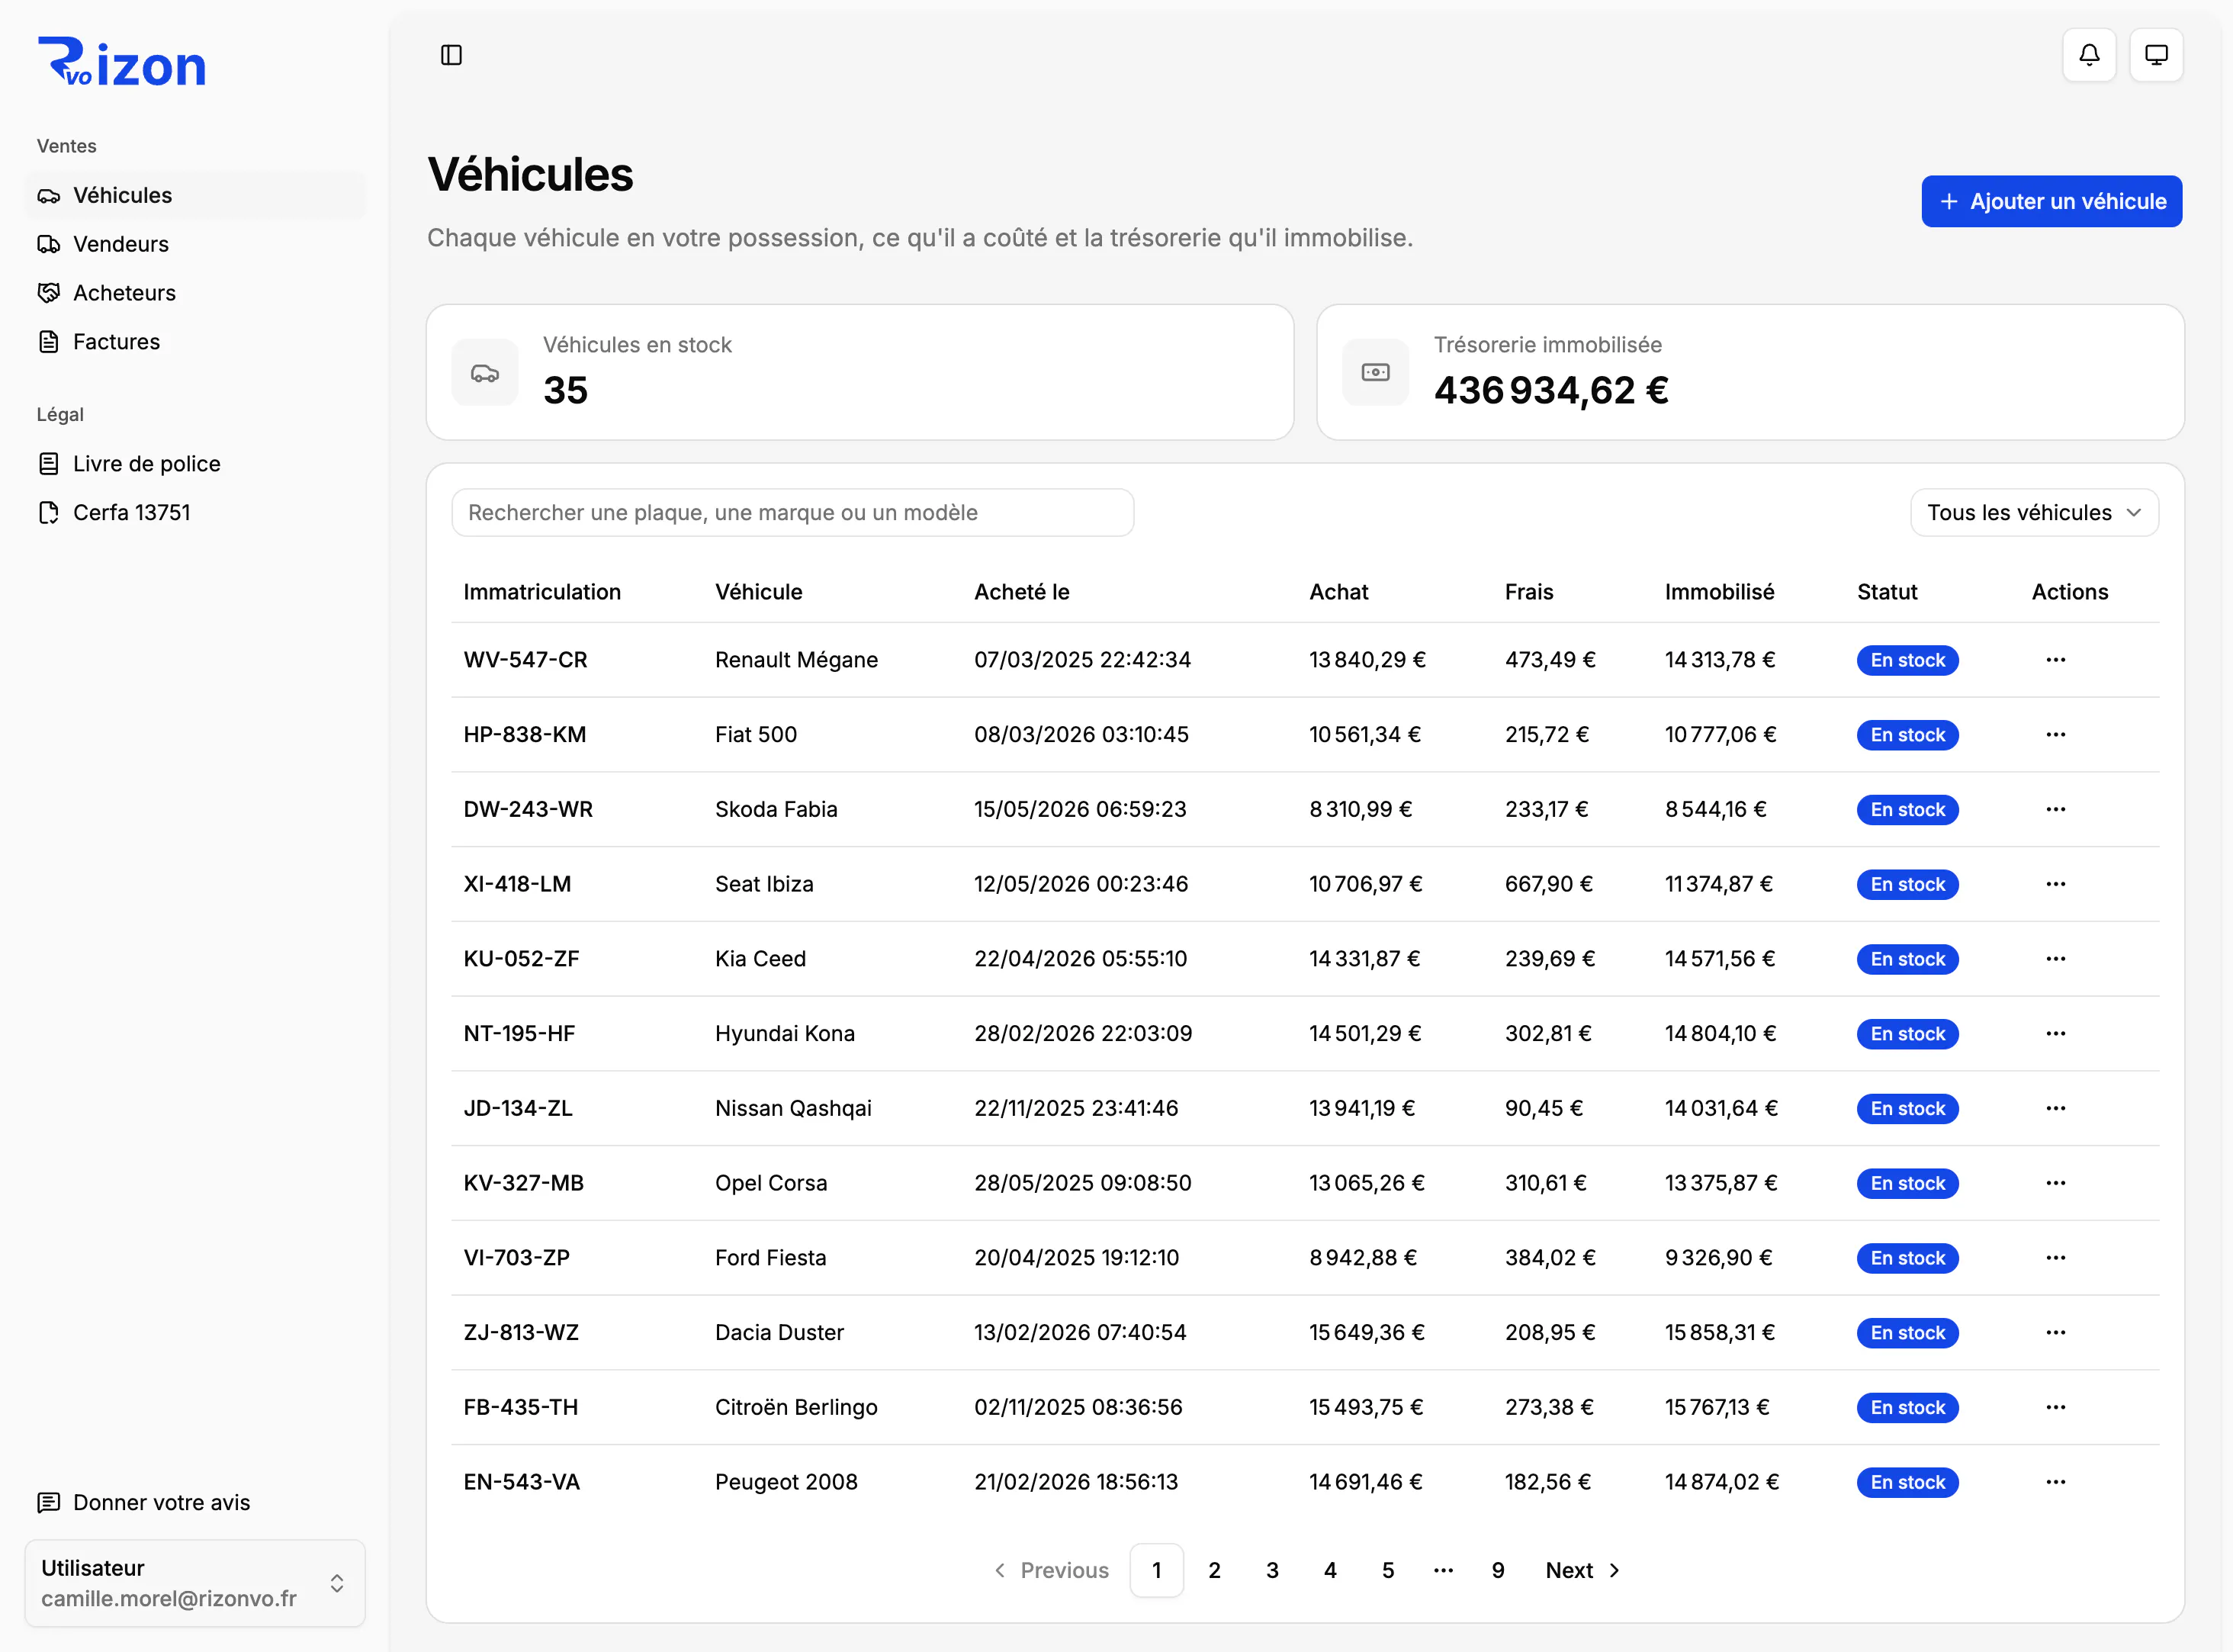This screenshot has height=1652, width=2233.
Task: Select page 1 in pagination
Action: coord(1157,1571)
